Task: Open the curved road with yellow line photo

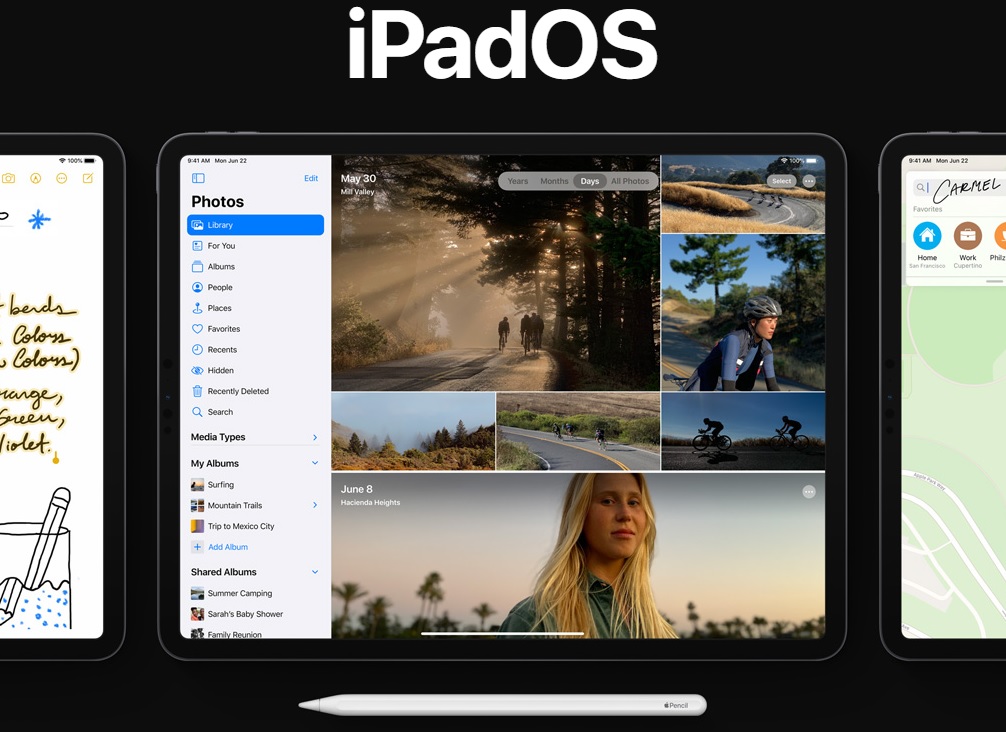Action: point(578,431)
